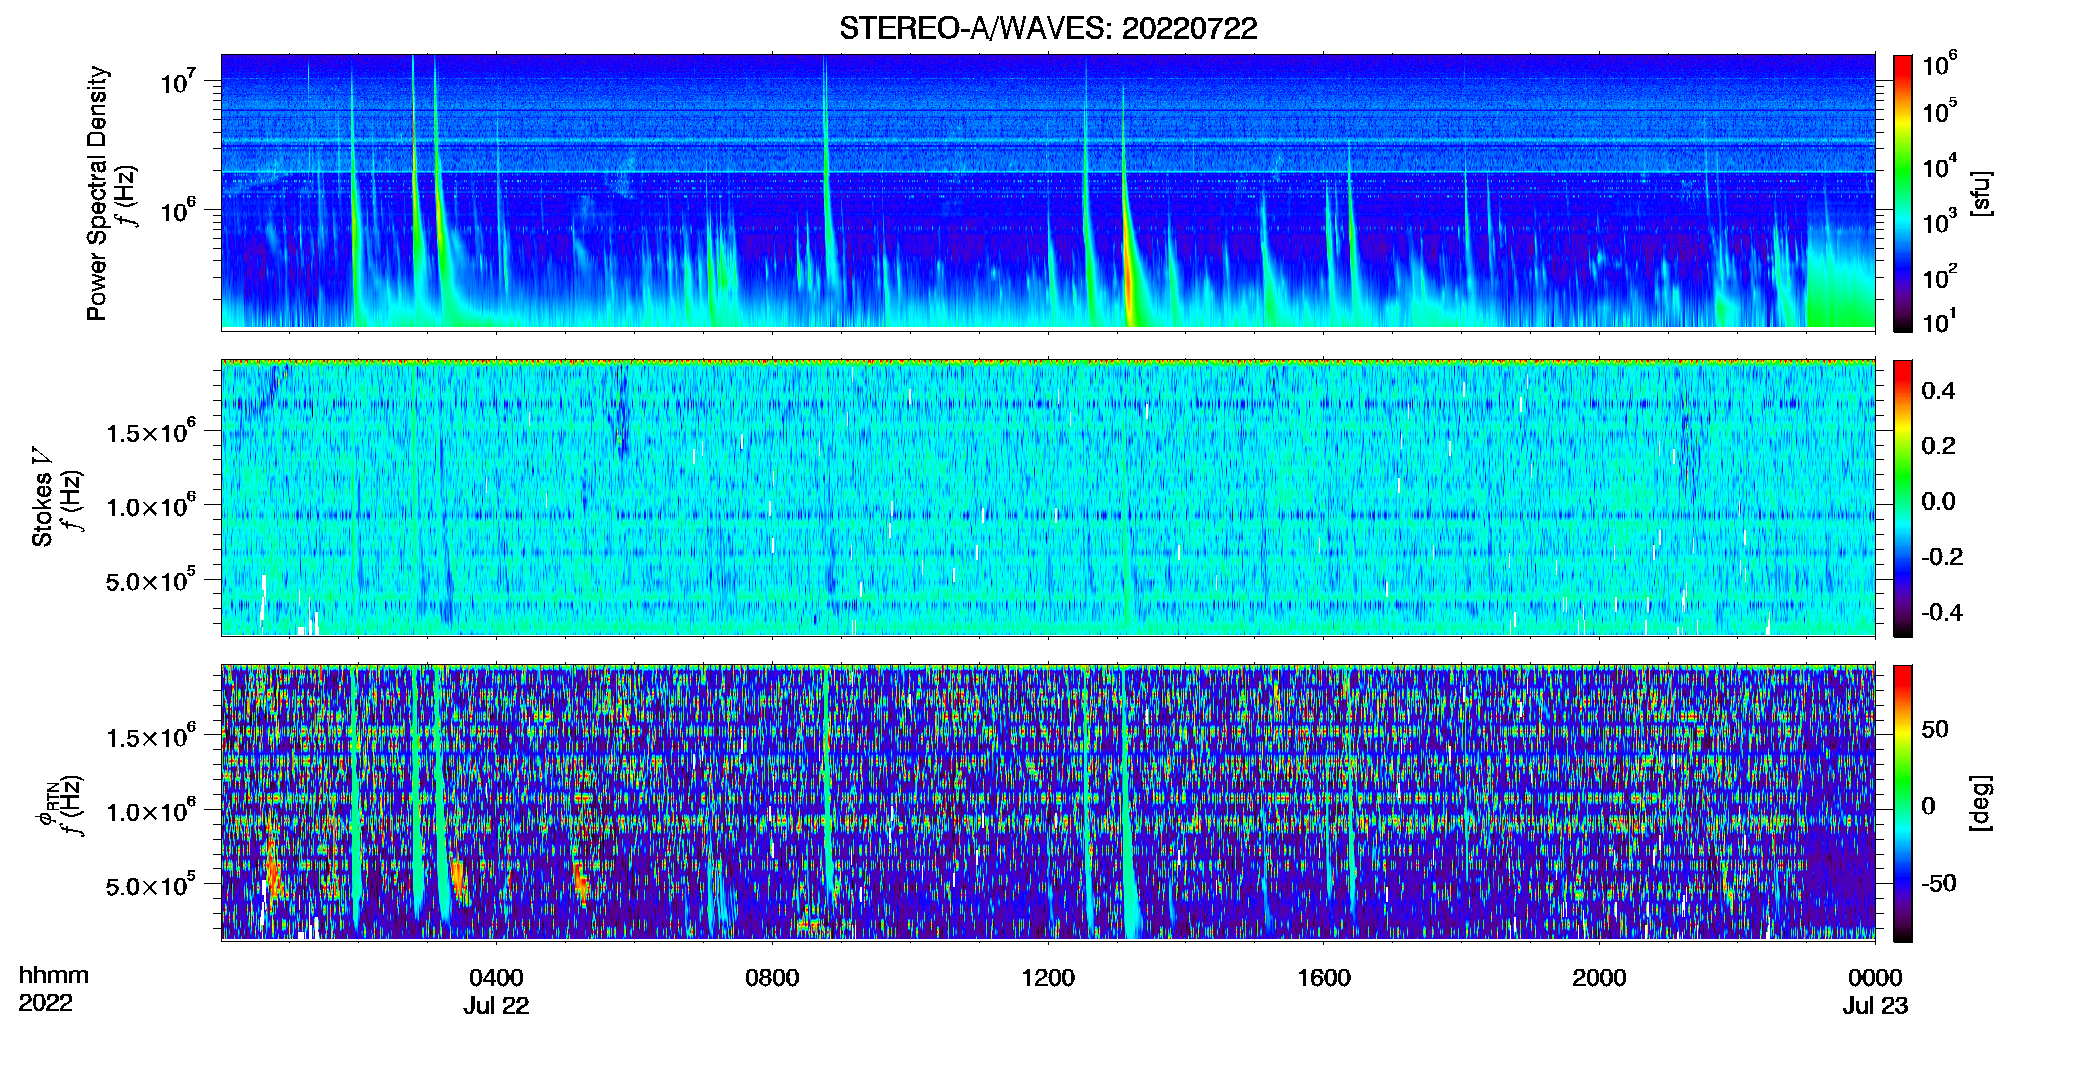Screen dimensions: 2096x1080
Task: Click the '0000' time tick label
Action: click(1875, 978)
